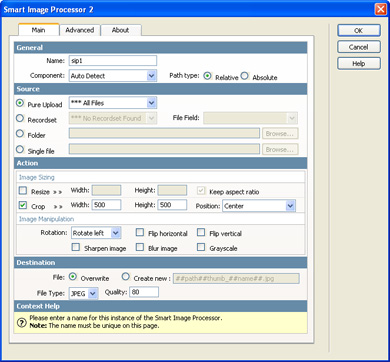Click the Action section header
Viewport: 390px width, 362px height.
pyautogui.click(x=160, y=163)
